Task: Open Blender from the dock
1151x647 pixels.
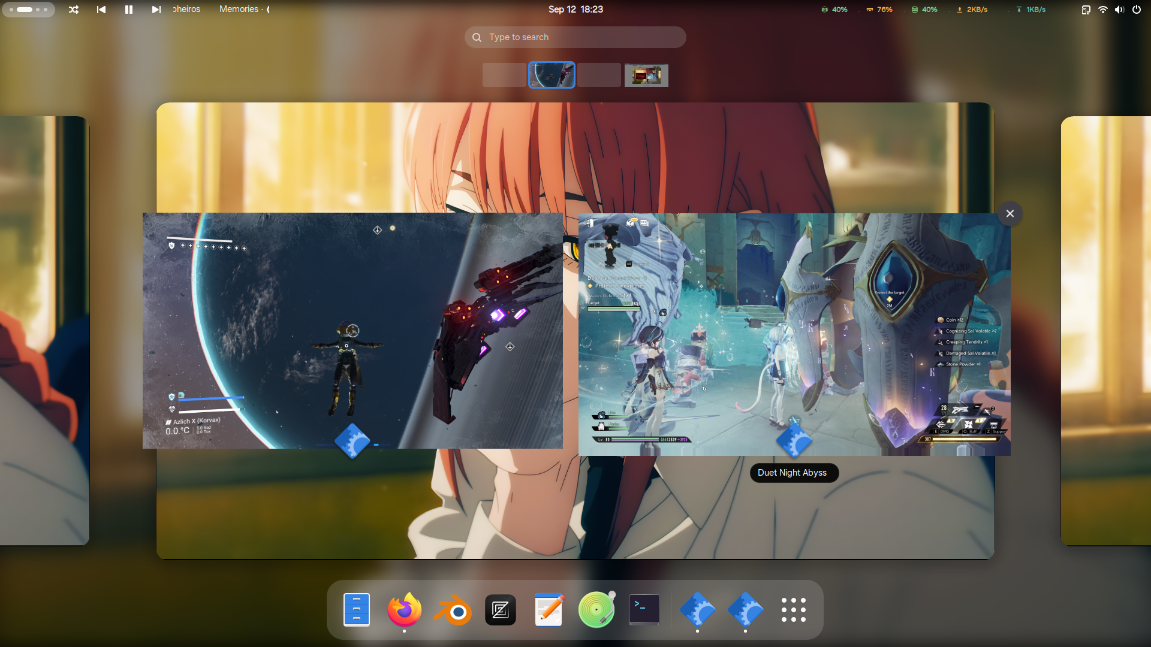Action: tap(452, 610)
